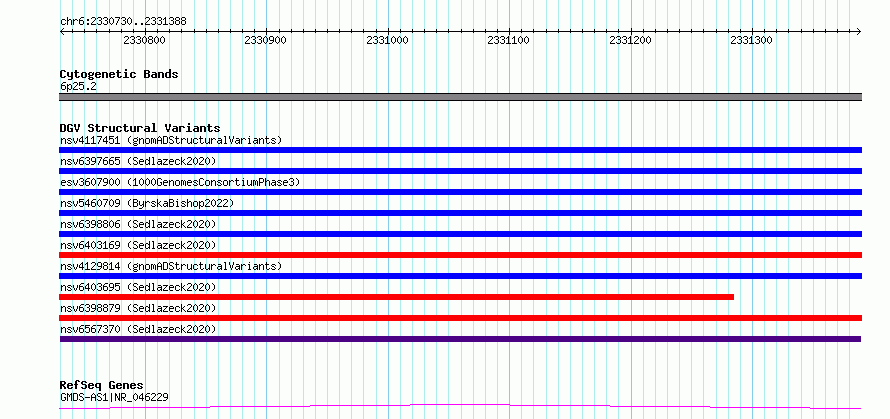Click the 2330800 ruler position label

click(144, 41)
